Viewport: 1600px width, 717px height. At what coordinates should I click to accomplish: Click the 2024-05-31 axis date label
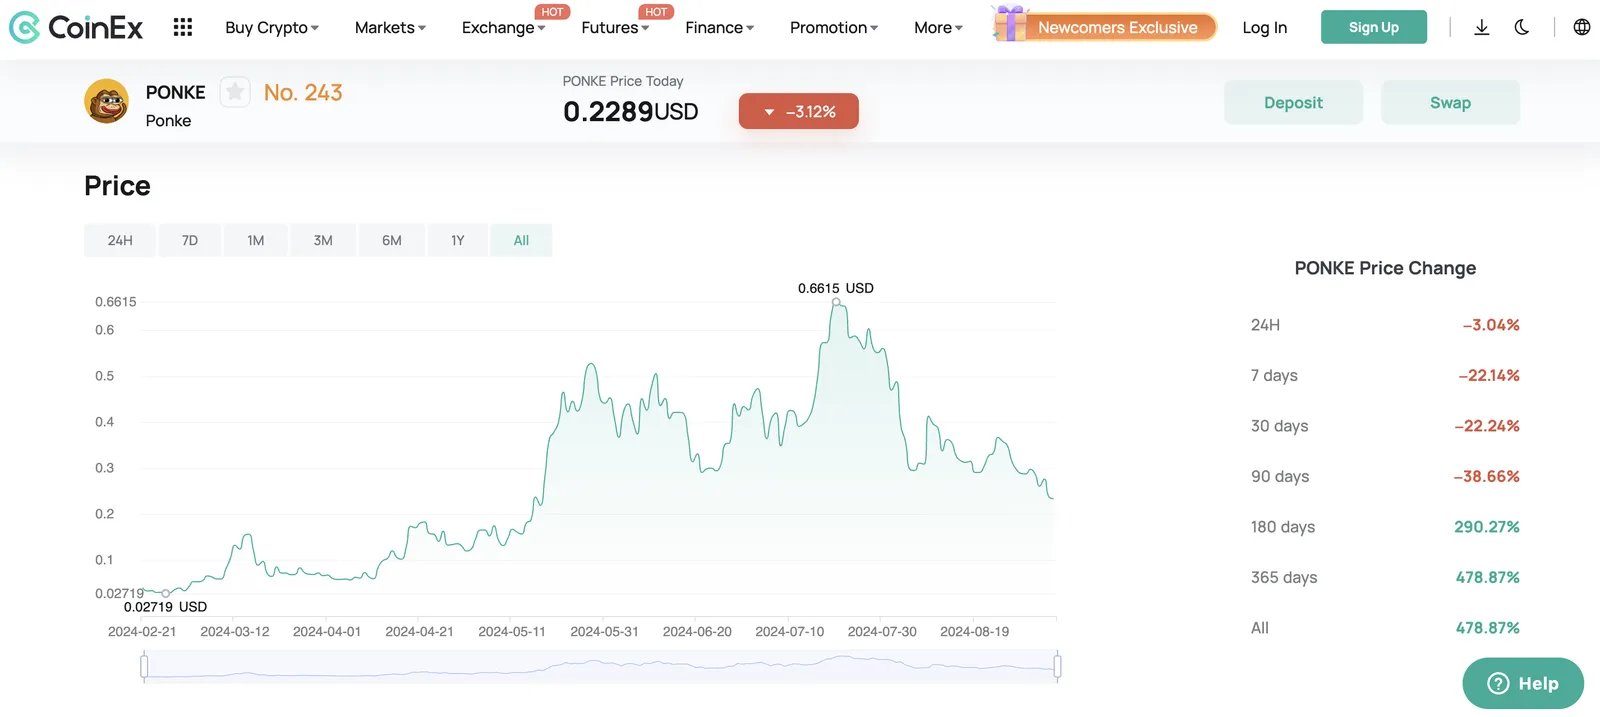click(x=604, y=632)
